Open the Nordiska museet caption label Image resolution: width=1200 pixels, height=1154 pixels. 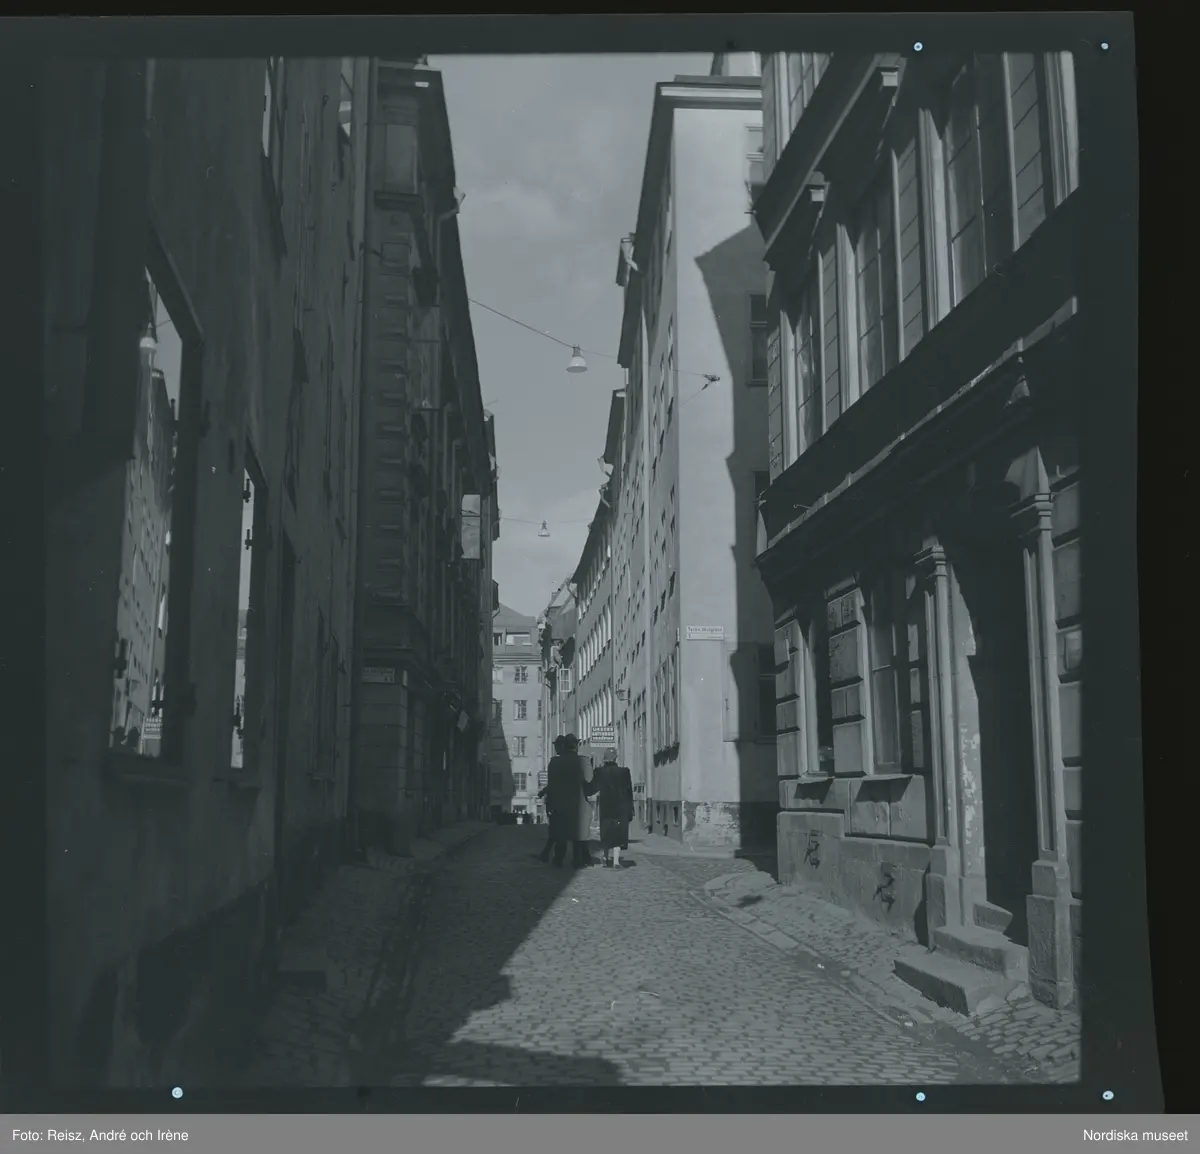tap(1134, 1134)
